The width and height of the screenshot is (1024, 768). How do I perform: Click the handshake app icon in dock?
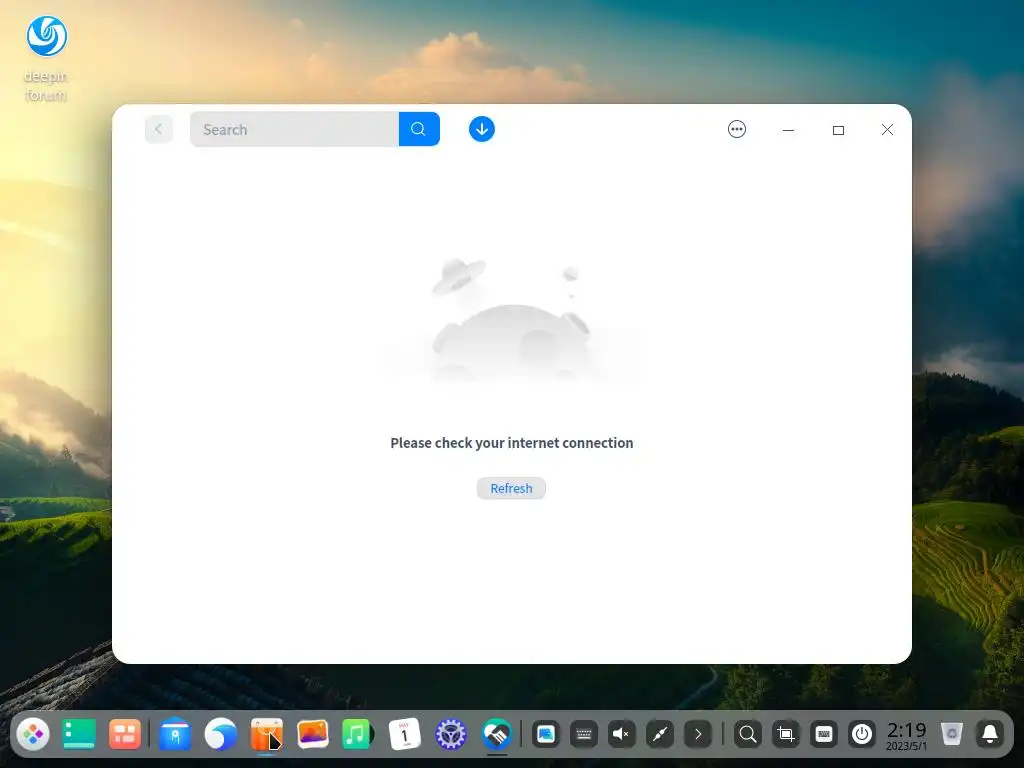point(497,735)
